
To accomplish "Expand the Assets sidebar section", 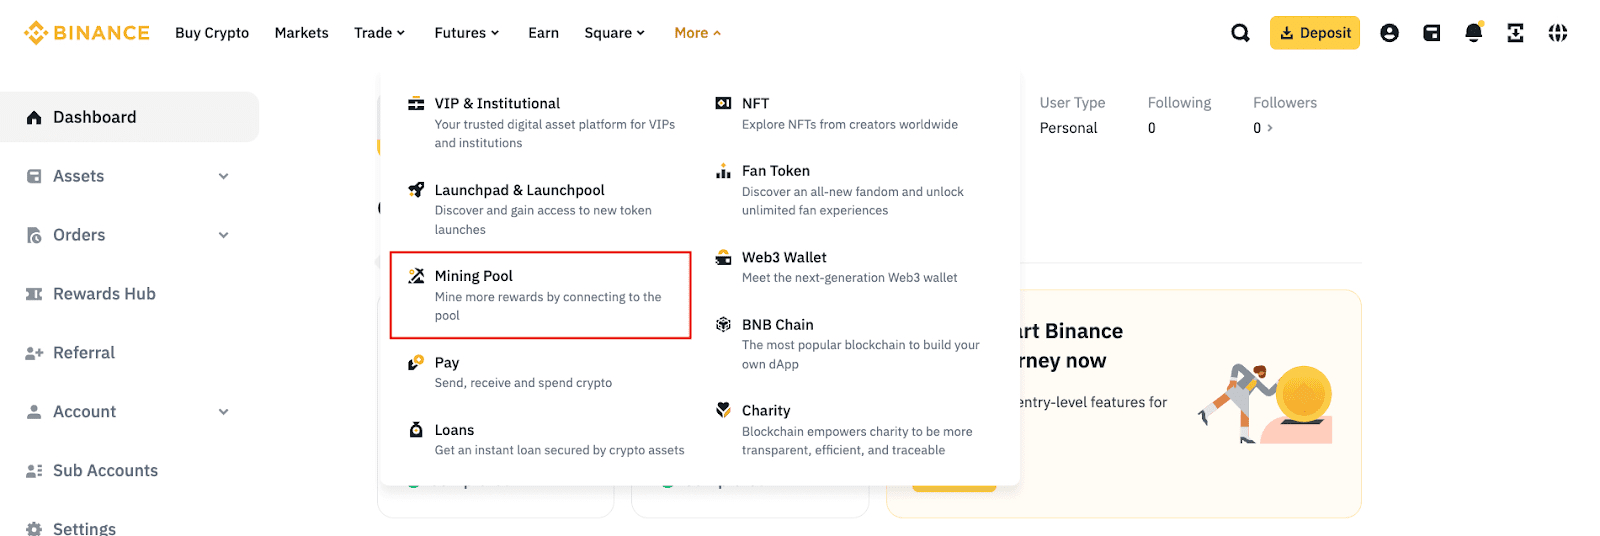I will pyautogui.click(x=223, y=176).
